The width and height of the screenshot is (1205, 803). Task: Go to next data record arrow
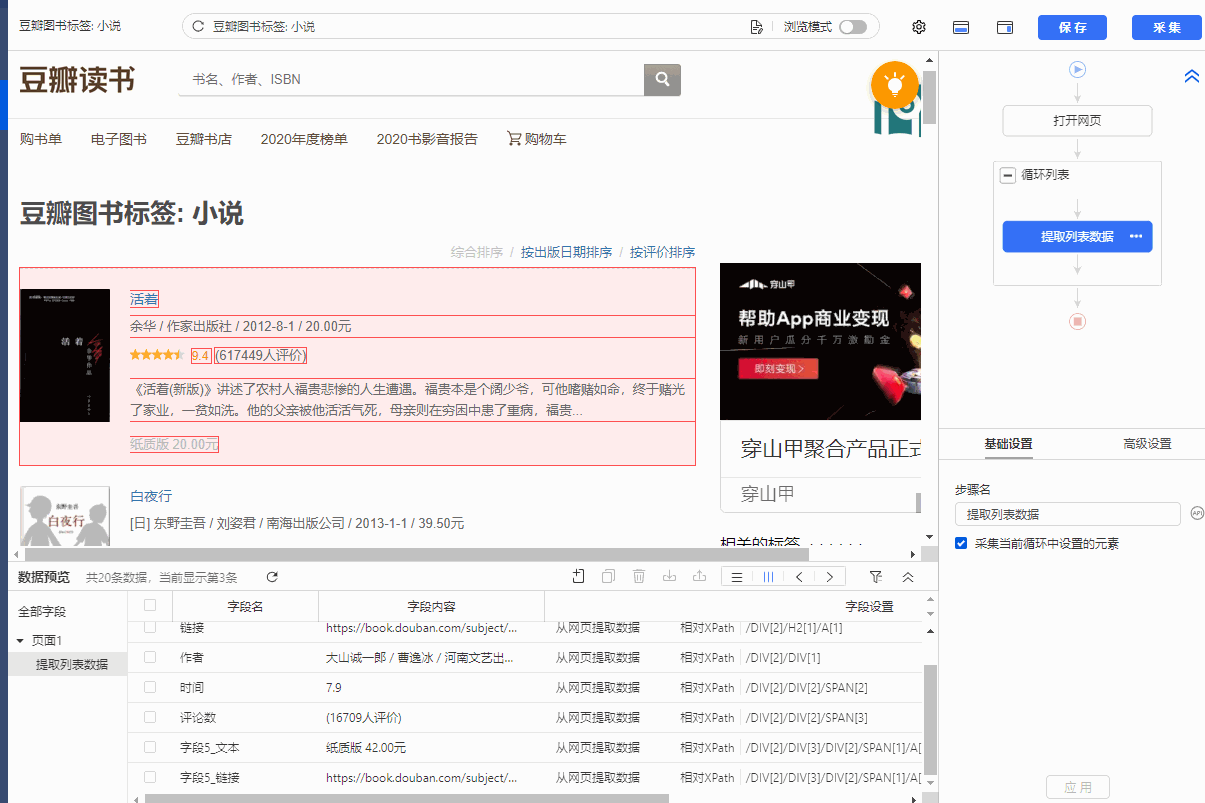point(829,577)
